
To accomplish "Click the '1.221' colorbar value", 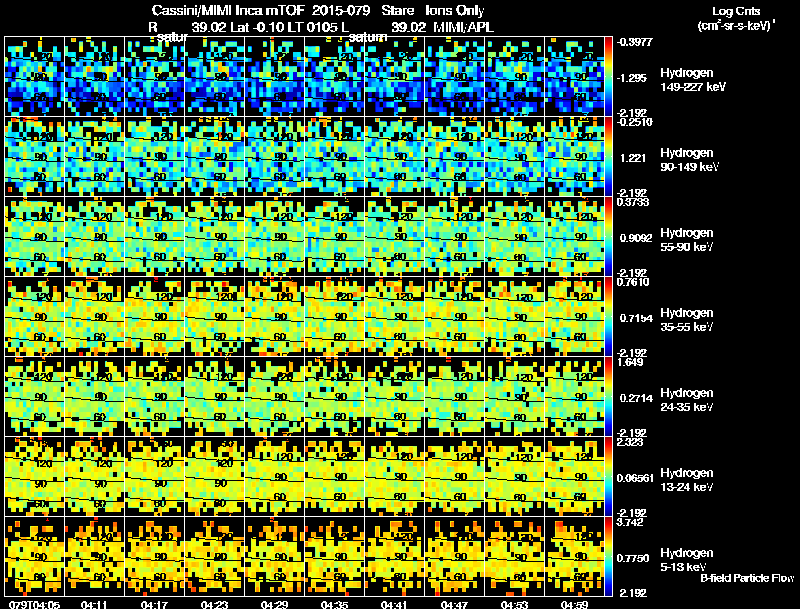I will [633, 158].
